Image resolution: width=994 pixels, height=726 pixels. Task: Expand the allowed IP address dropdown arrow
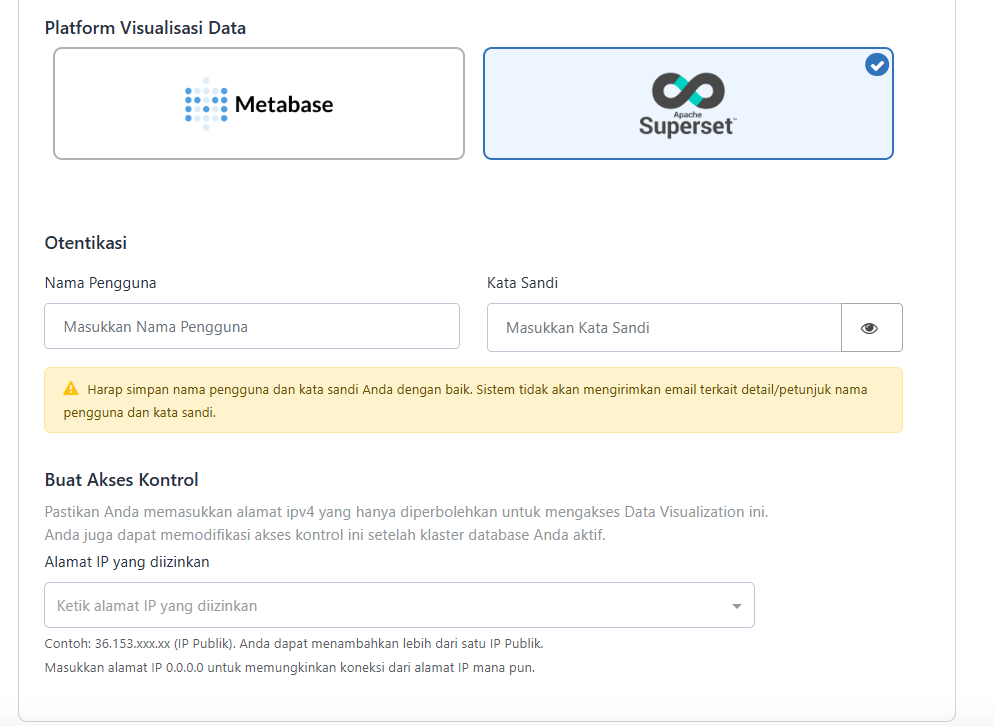[x=736, y=606]
